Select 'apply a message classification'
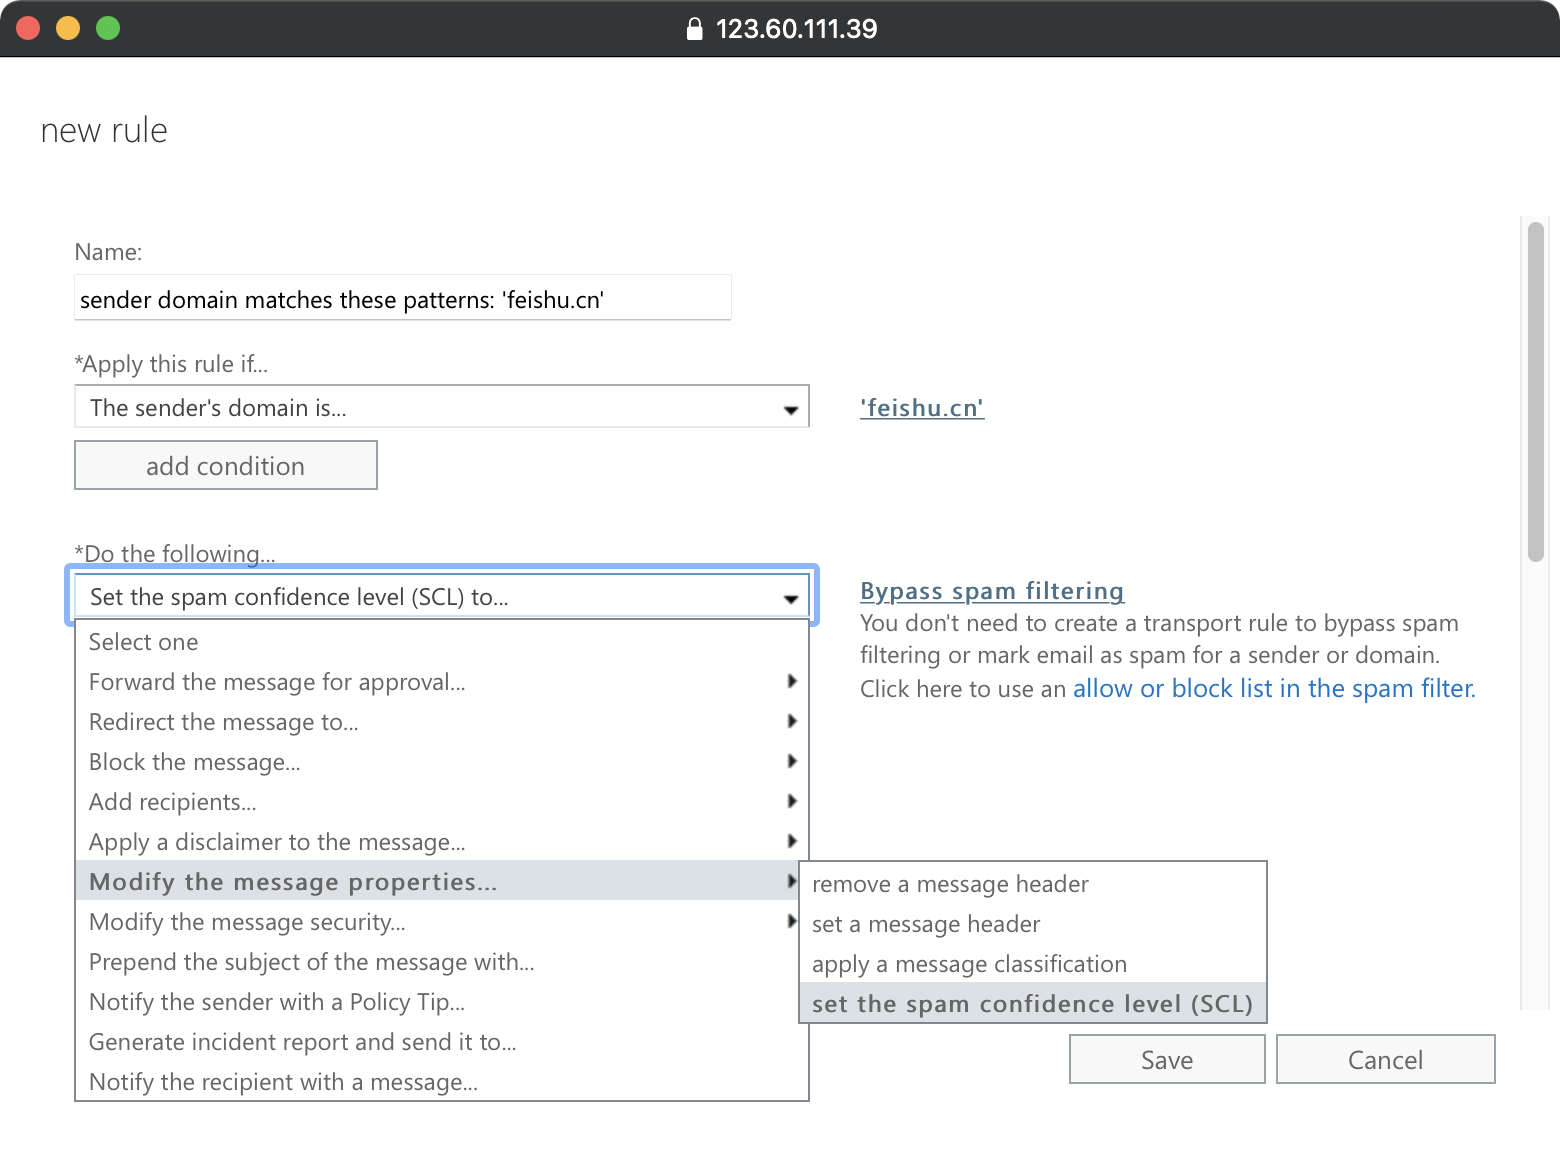This screenshot has width=1560, height=1150. (x=969, y=964)
